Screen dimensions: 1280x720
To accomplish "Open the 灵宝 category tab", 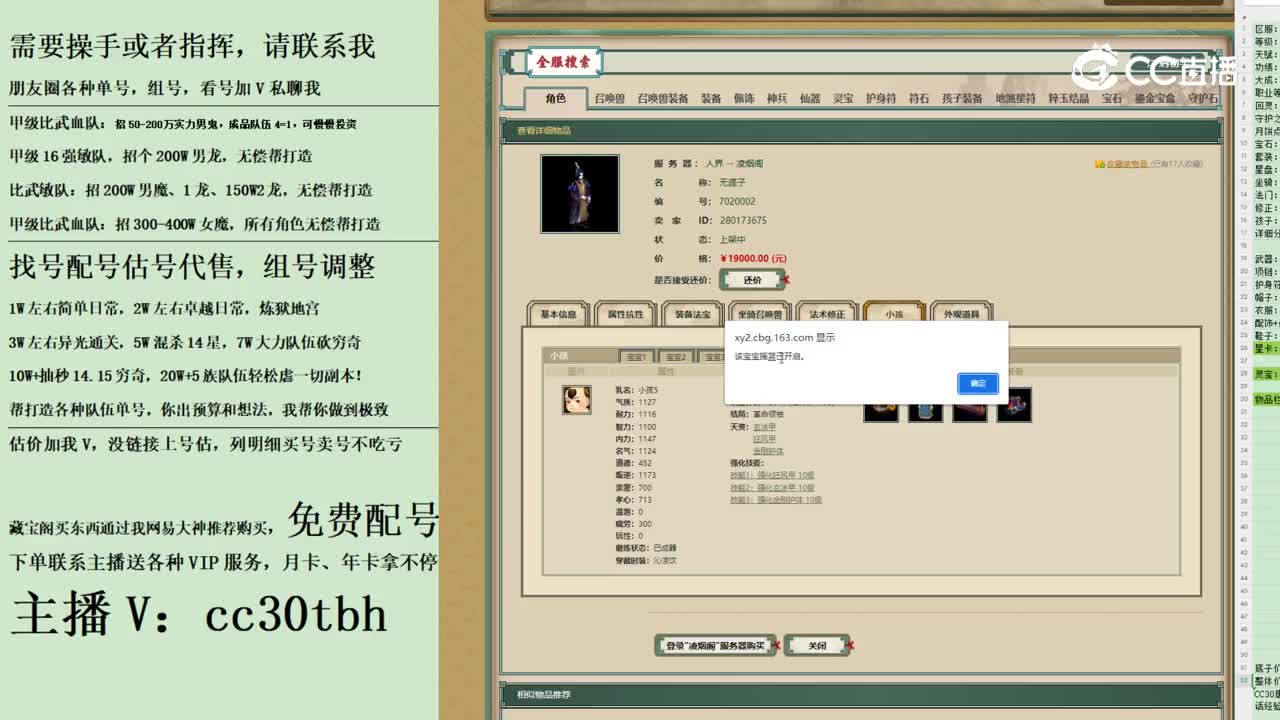I will pyautogui.click(x=843, y=98).
